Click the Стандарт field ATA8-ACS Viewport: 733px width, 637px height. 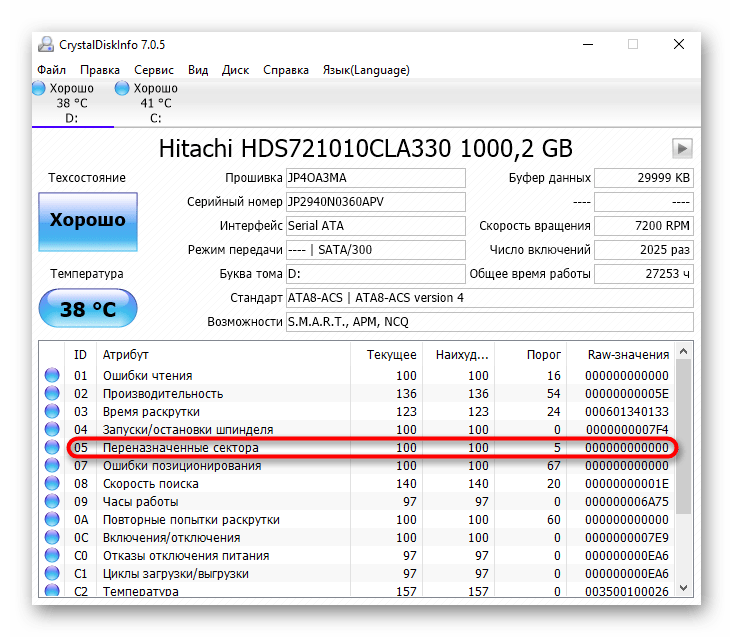(x=490, y=298)
